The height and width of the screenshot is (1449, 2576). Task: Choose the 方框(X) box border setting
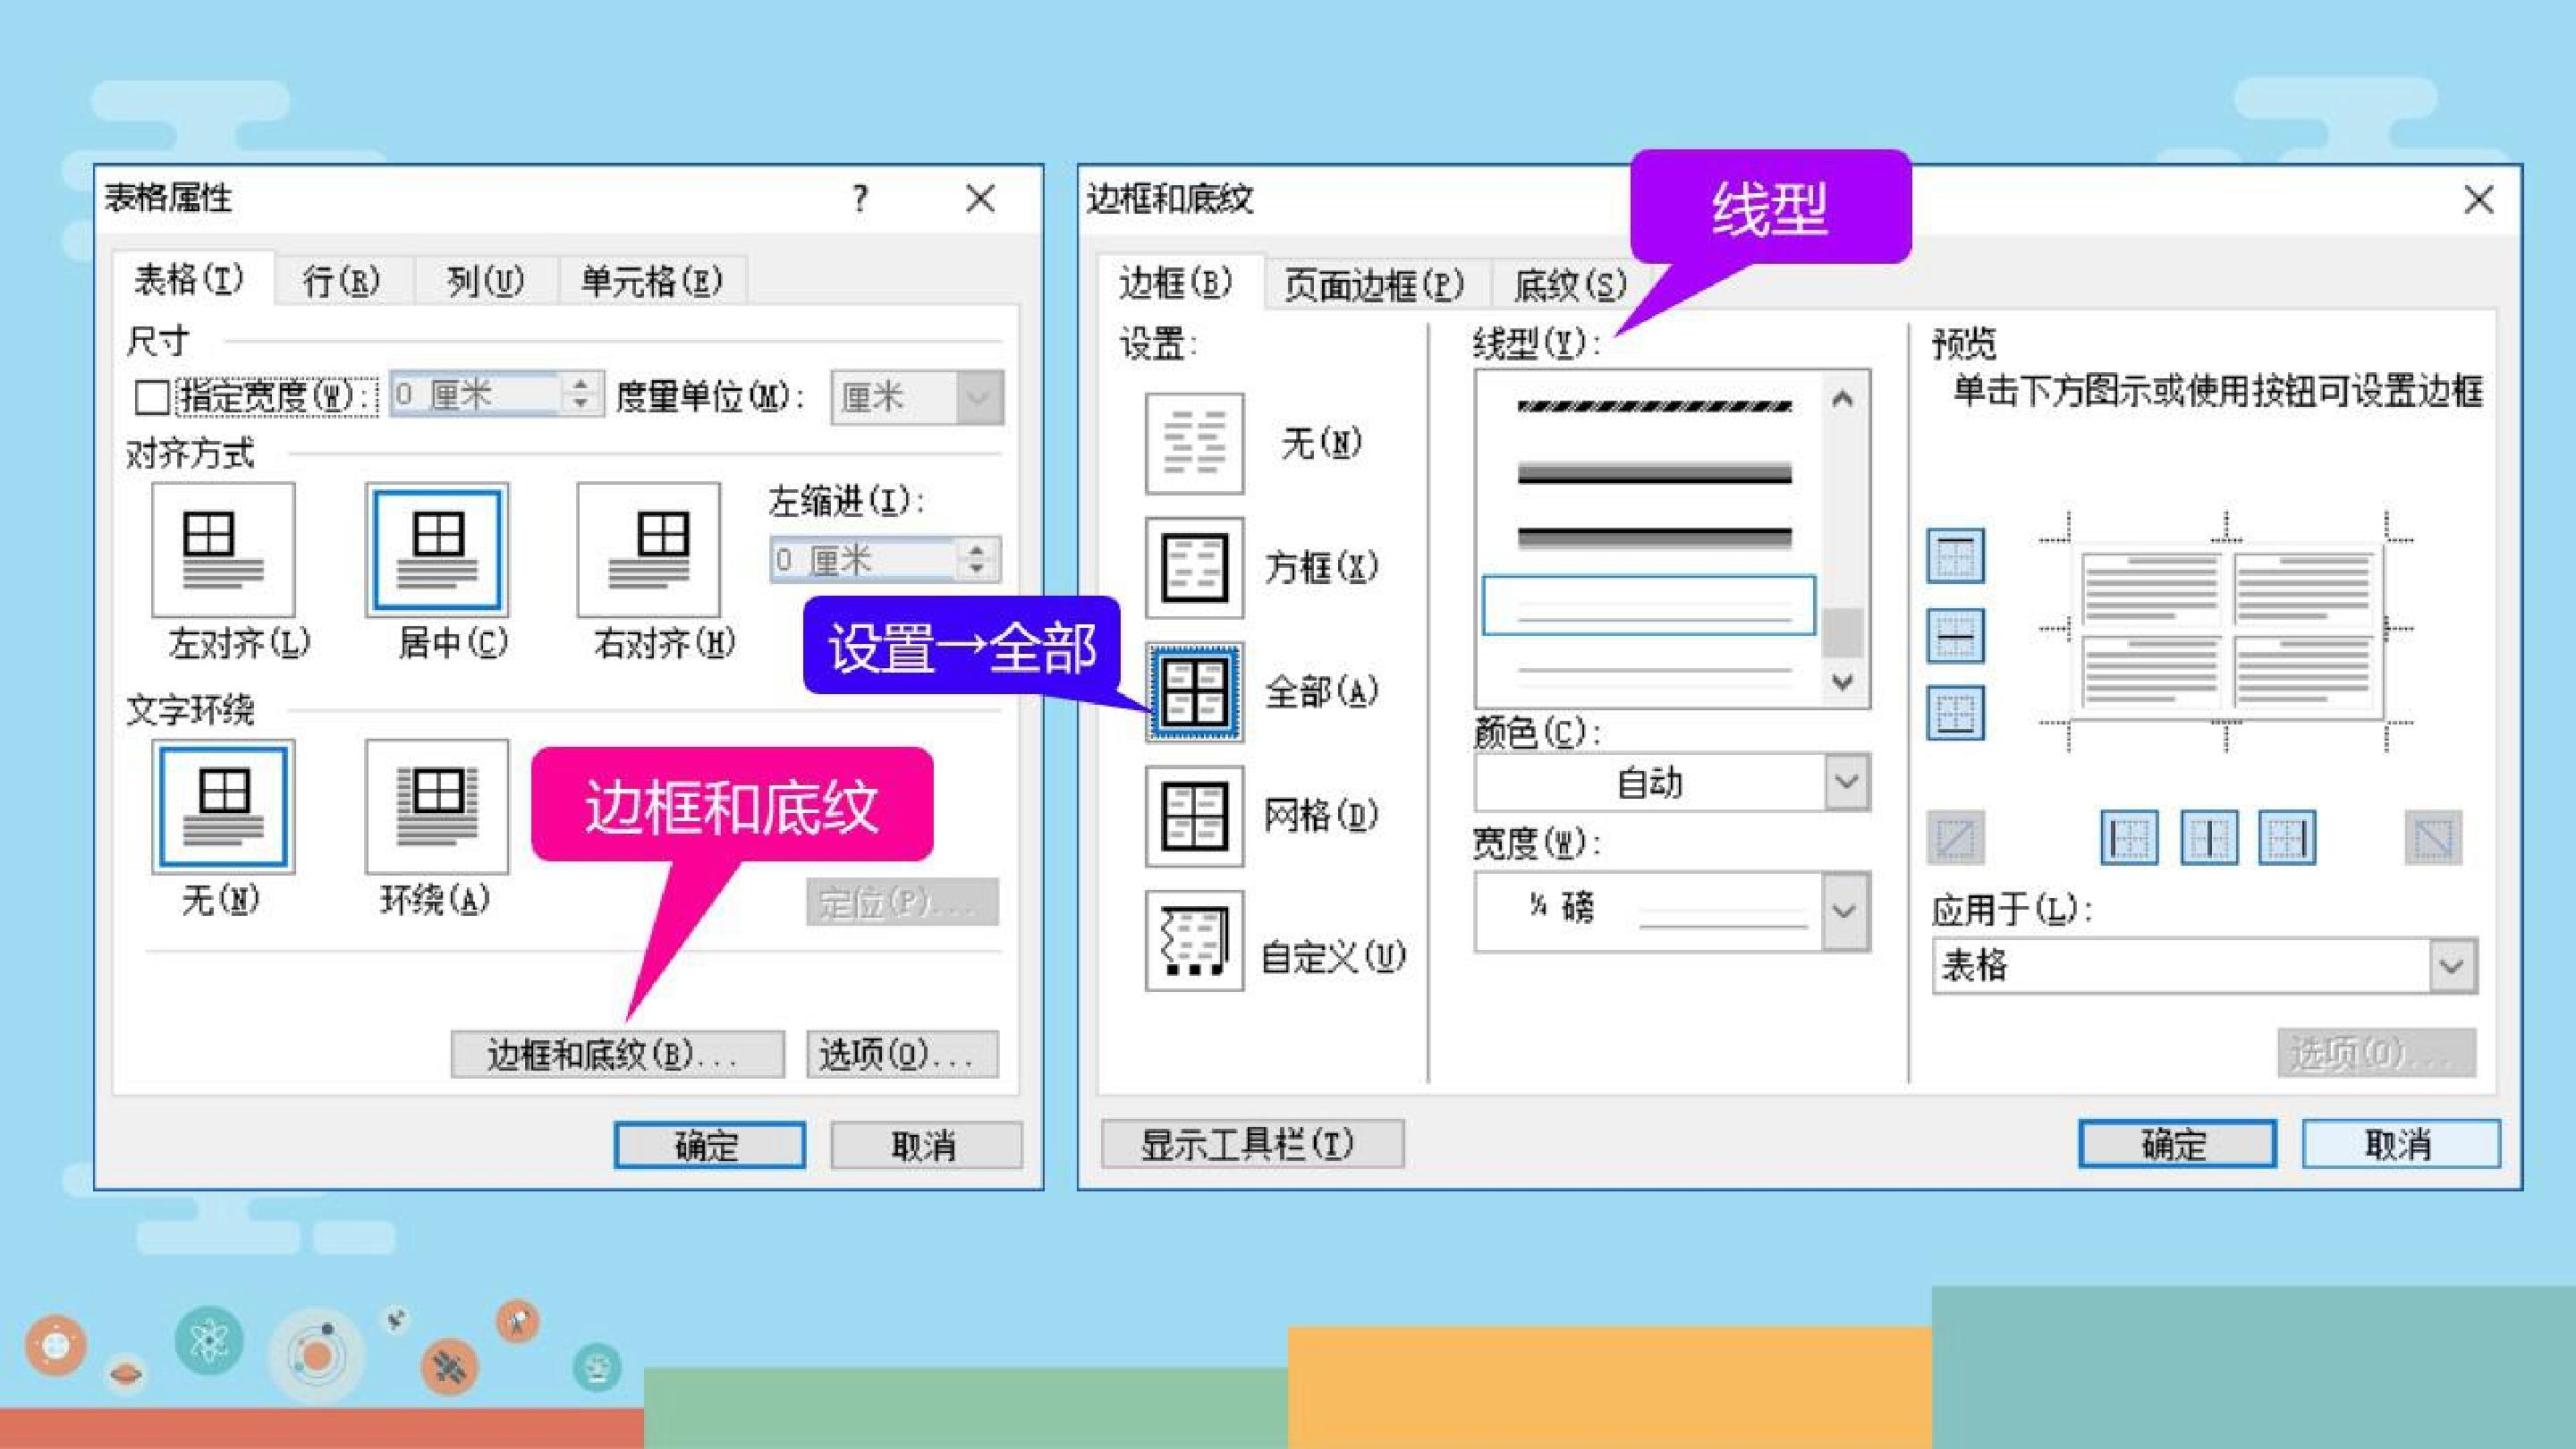pos(1194,567)
